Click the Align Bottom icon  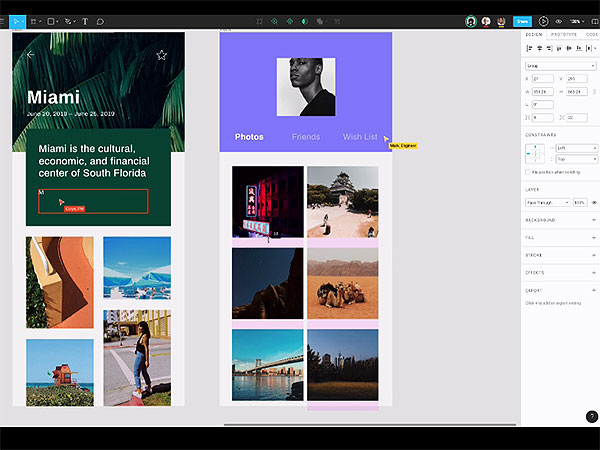click(x=579, y=48)
